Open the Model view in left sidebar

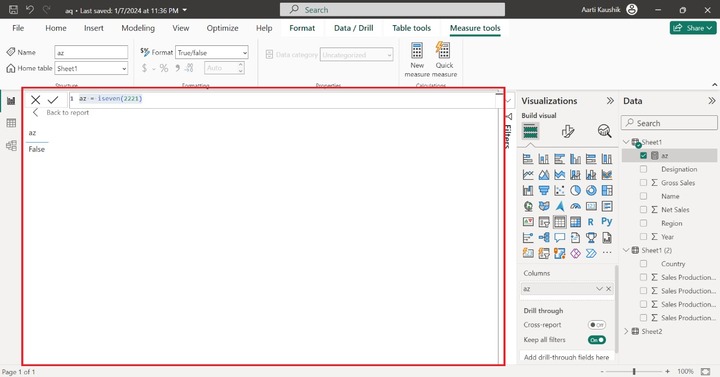(x=11, y=146)
